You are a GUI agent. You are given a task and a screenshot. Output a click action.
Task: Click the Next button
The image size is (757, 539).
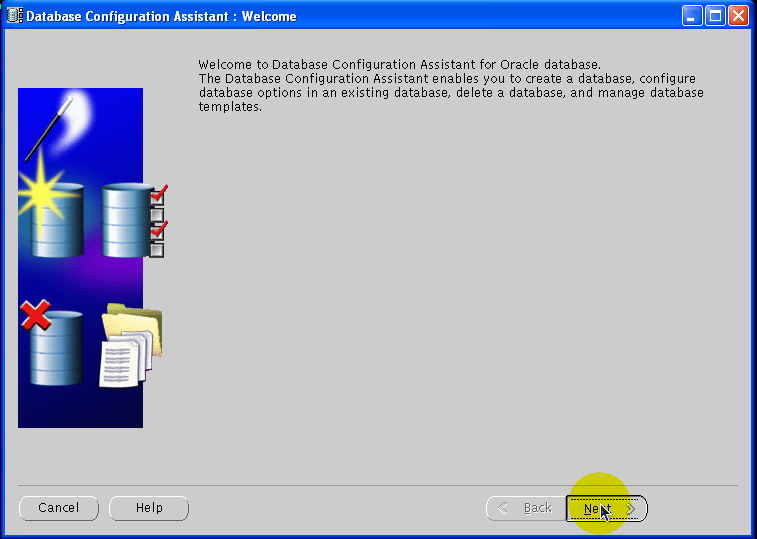[x=607, y=508]
